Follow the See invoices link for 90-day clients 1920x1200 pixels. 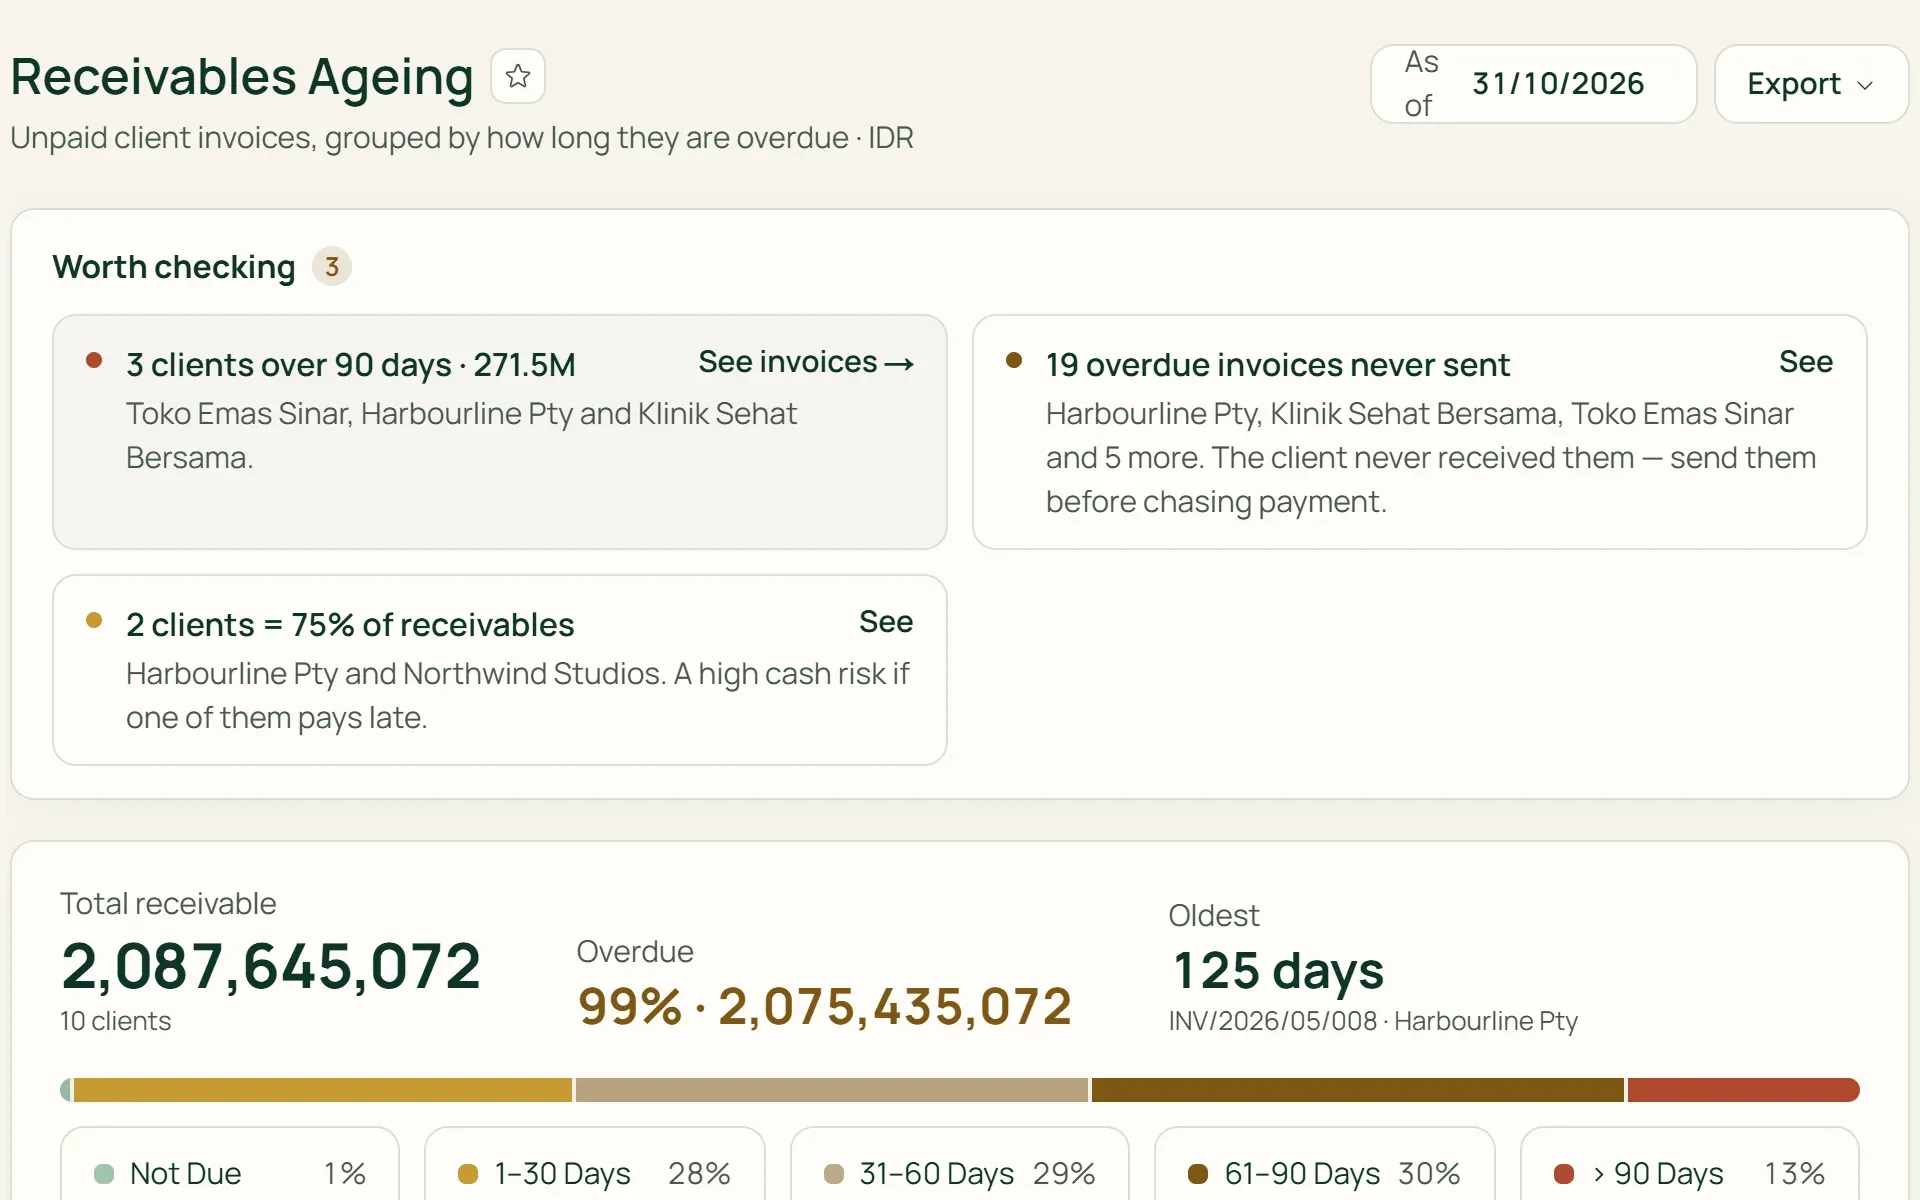[806, 362]
